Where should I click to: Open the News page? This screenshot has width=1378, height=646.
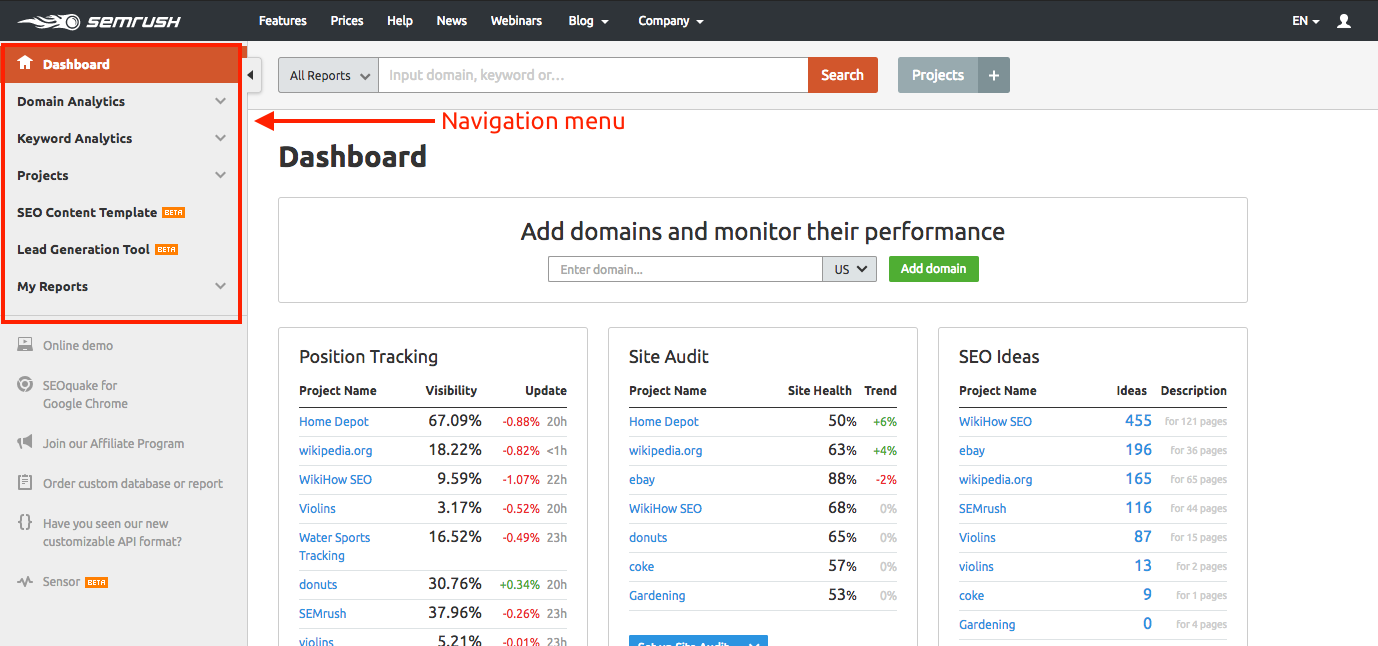coord(452,21)
